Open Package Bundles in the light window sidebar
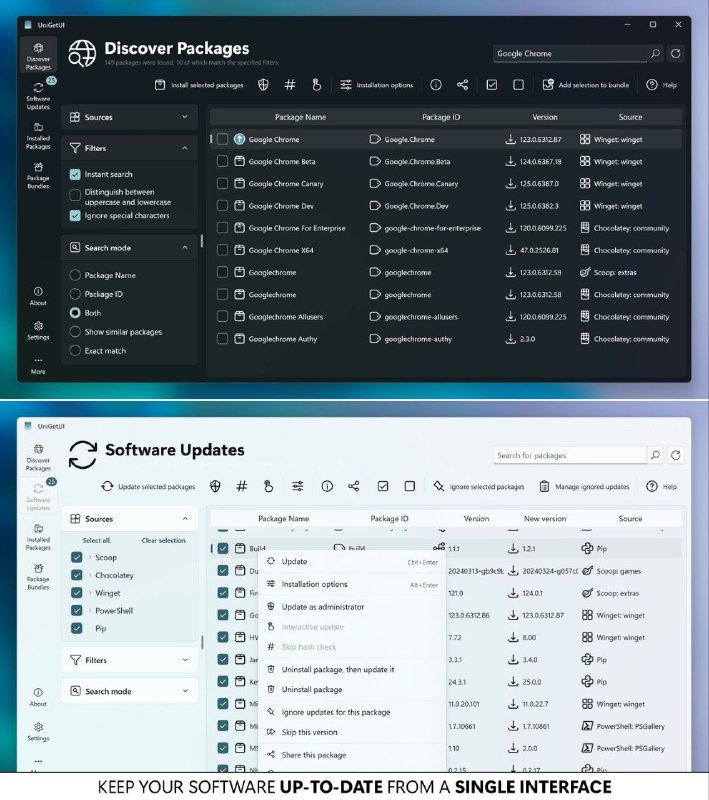 (x=38, y=577)
